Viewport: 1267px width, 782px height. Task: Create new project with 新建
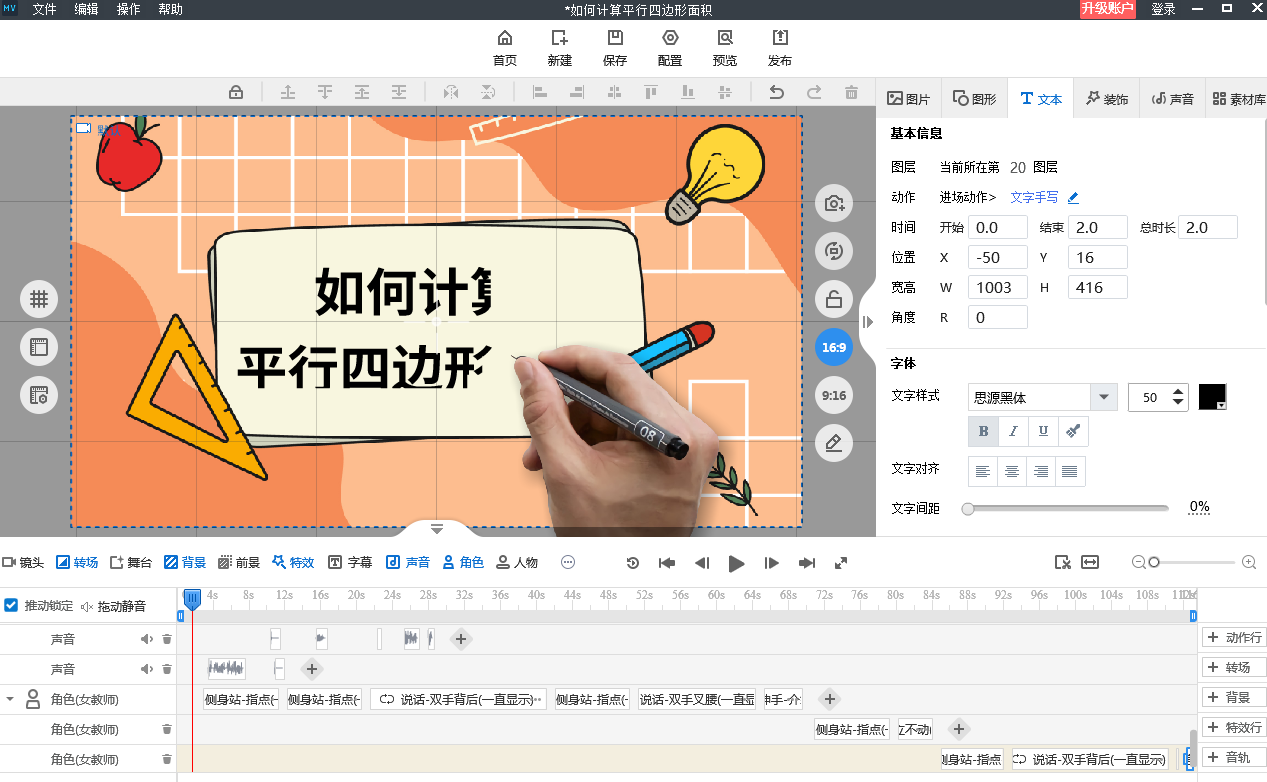tap(560, 47)
